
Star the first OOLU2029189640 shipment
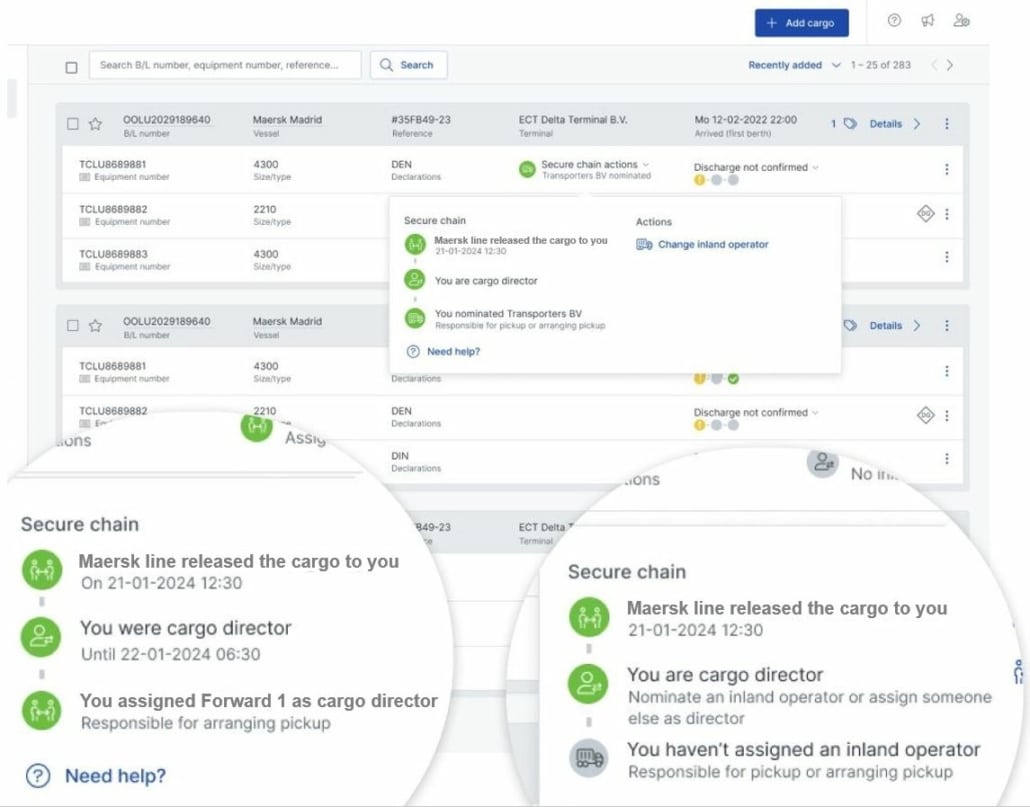[96, 124]
